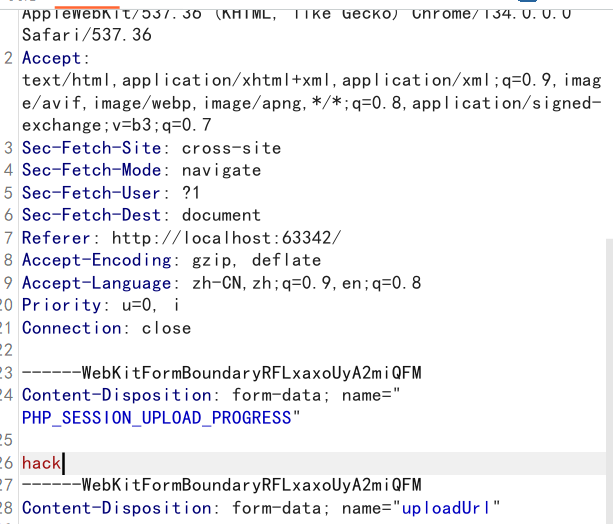This screenshot has width=613, height=524.
Task: Click the Safari/537.36 user agent text
Action: coord(86,35)
